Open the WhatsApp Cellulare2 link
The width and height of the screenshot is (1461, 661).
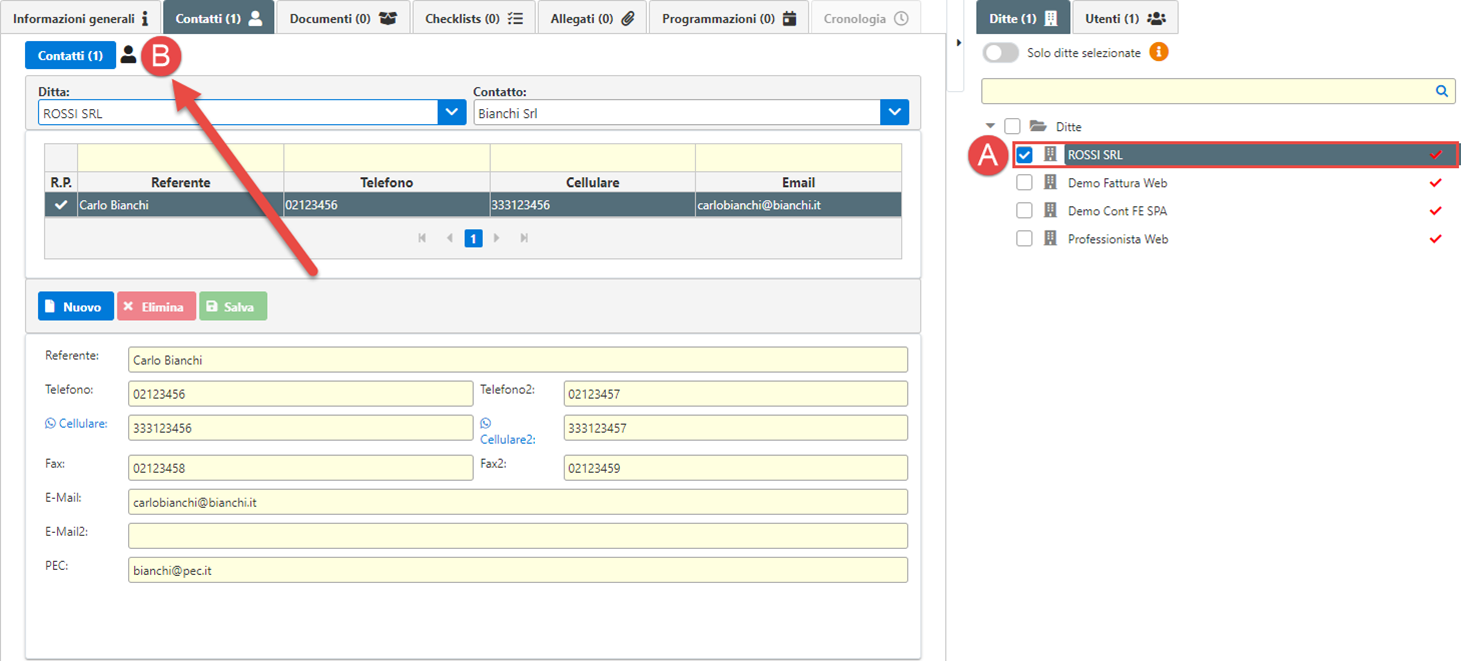pyautogui.click(x=508, y=431)
